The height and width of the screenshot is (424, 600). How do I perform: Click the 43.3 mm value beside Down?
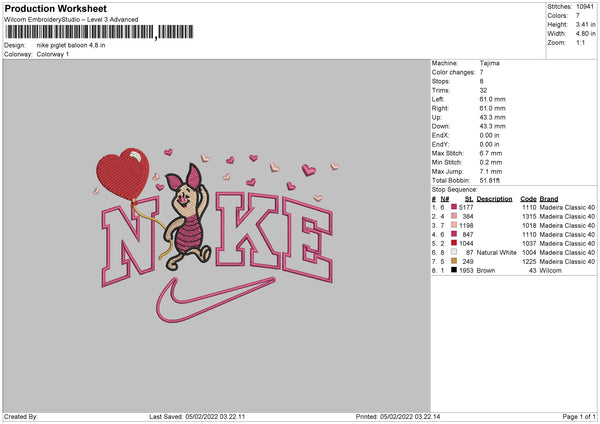pyautogui.click(x=492, y=126)
